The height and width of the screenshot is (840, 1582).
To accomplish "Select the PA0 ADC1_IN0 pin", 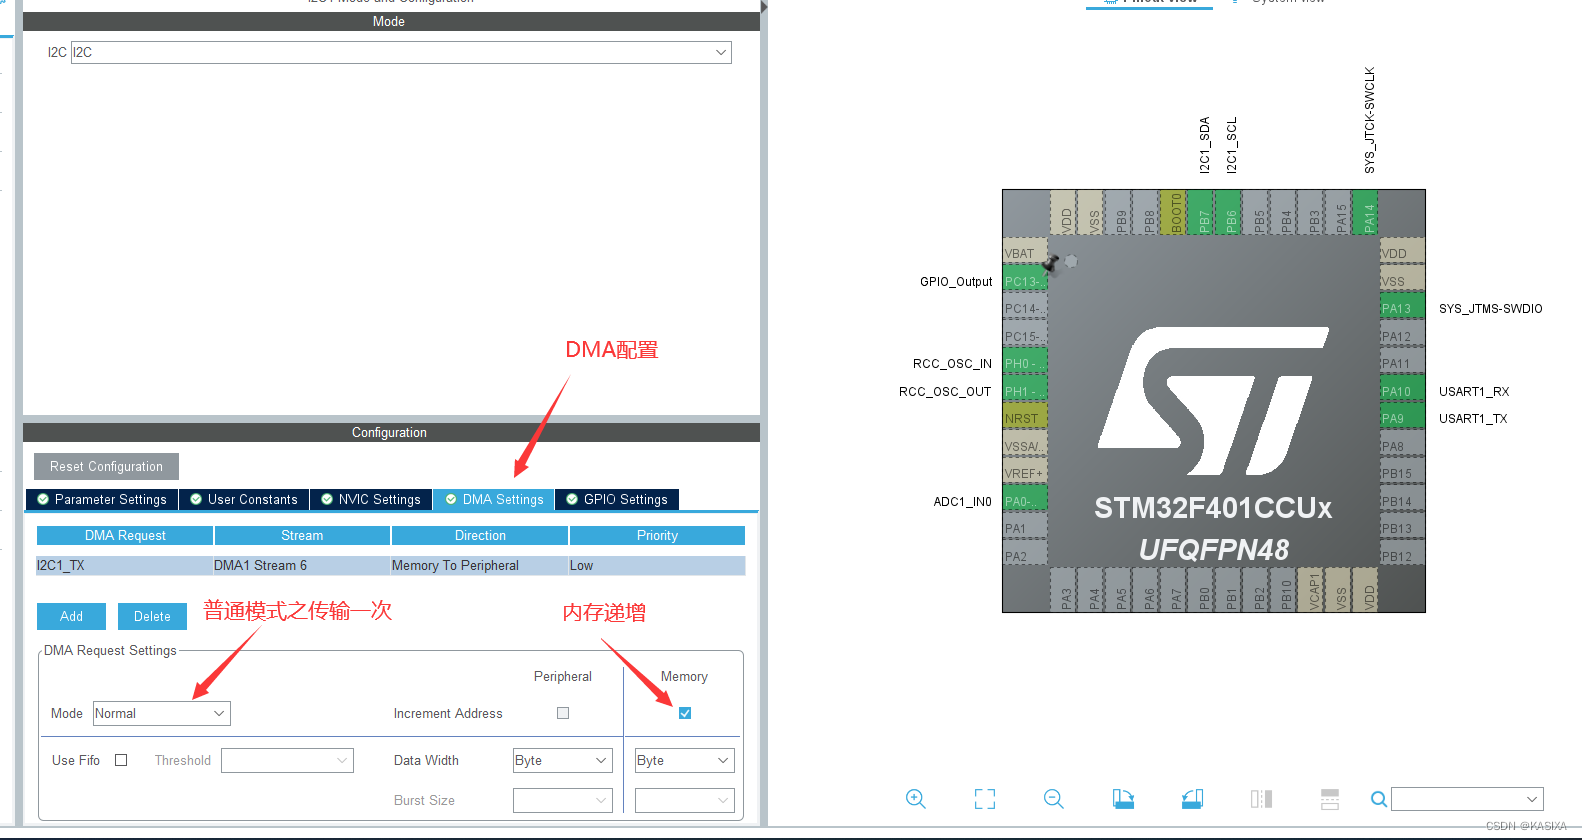I will [1025, 501].
